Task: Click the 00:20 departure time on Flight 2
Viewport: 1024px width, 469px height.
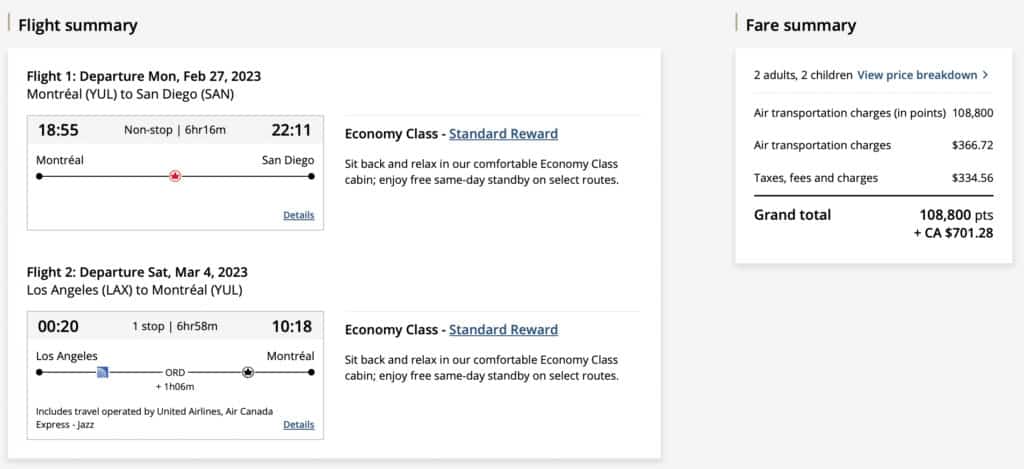Action: (58, 326)
